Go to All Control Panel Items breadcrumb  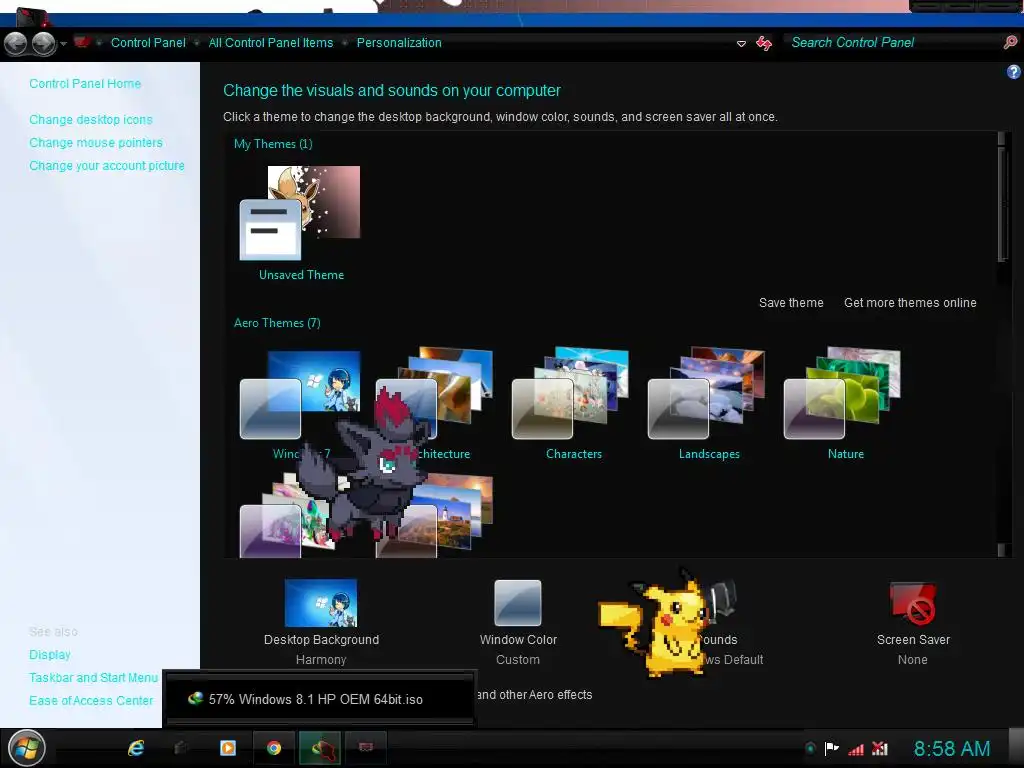click(270, 42)
